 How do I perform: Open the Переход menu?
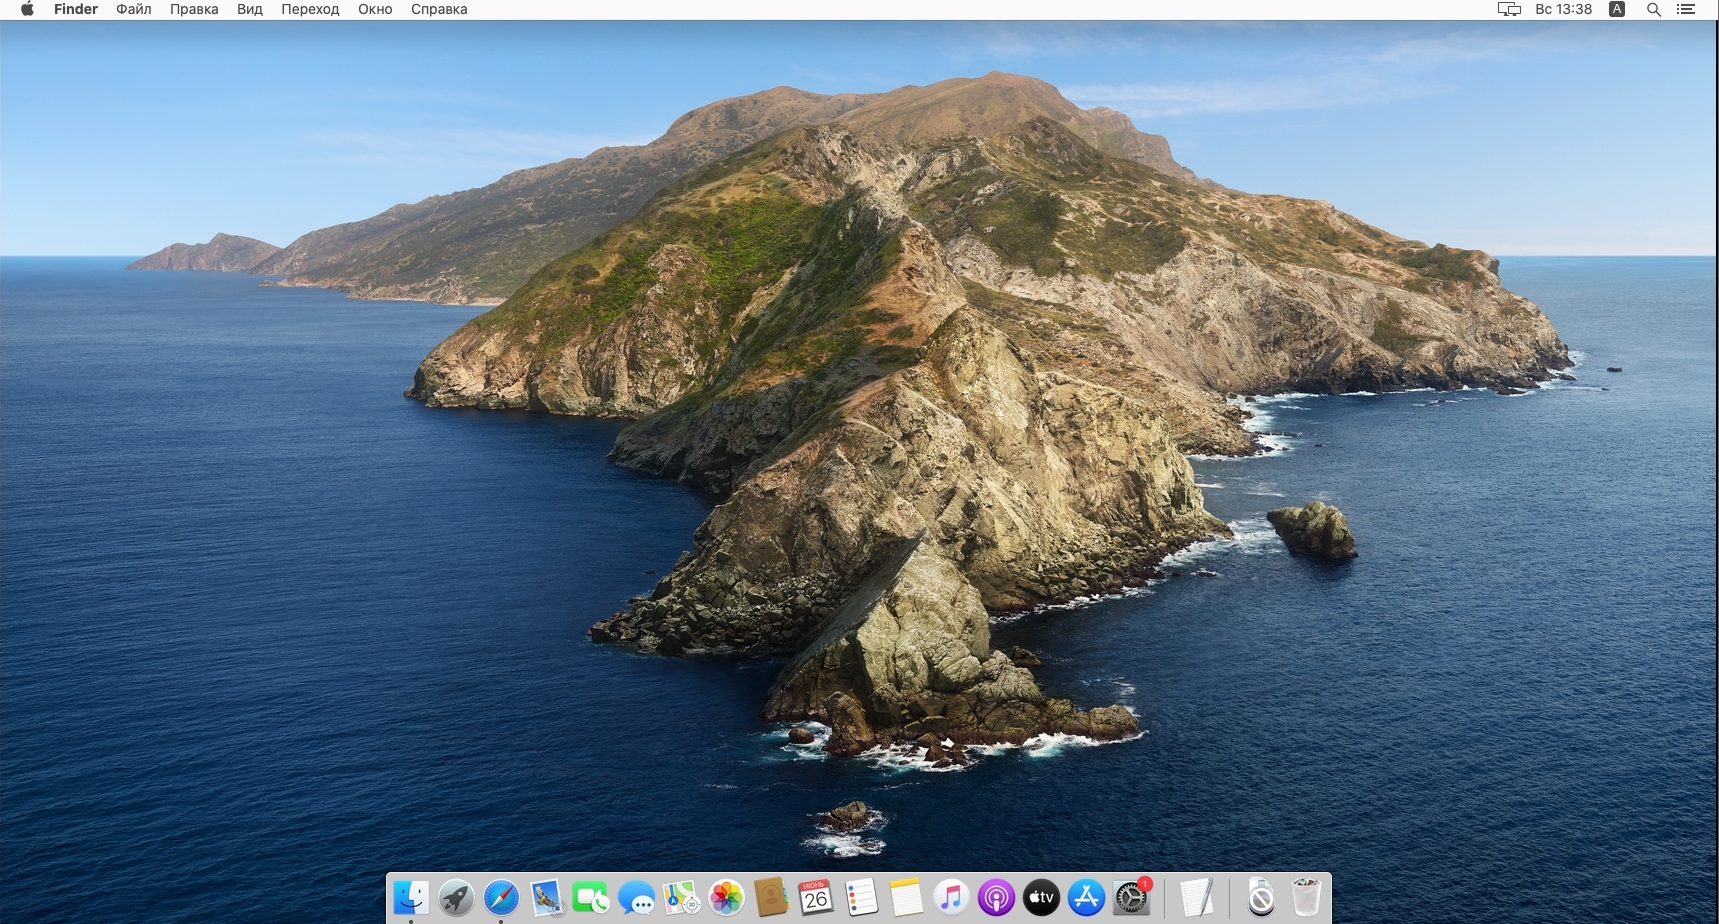[310, 9]
